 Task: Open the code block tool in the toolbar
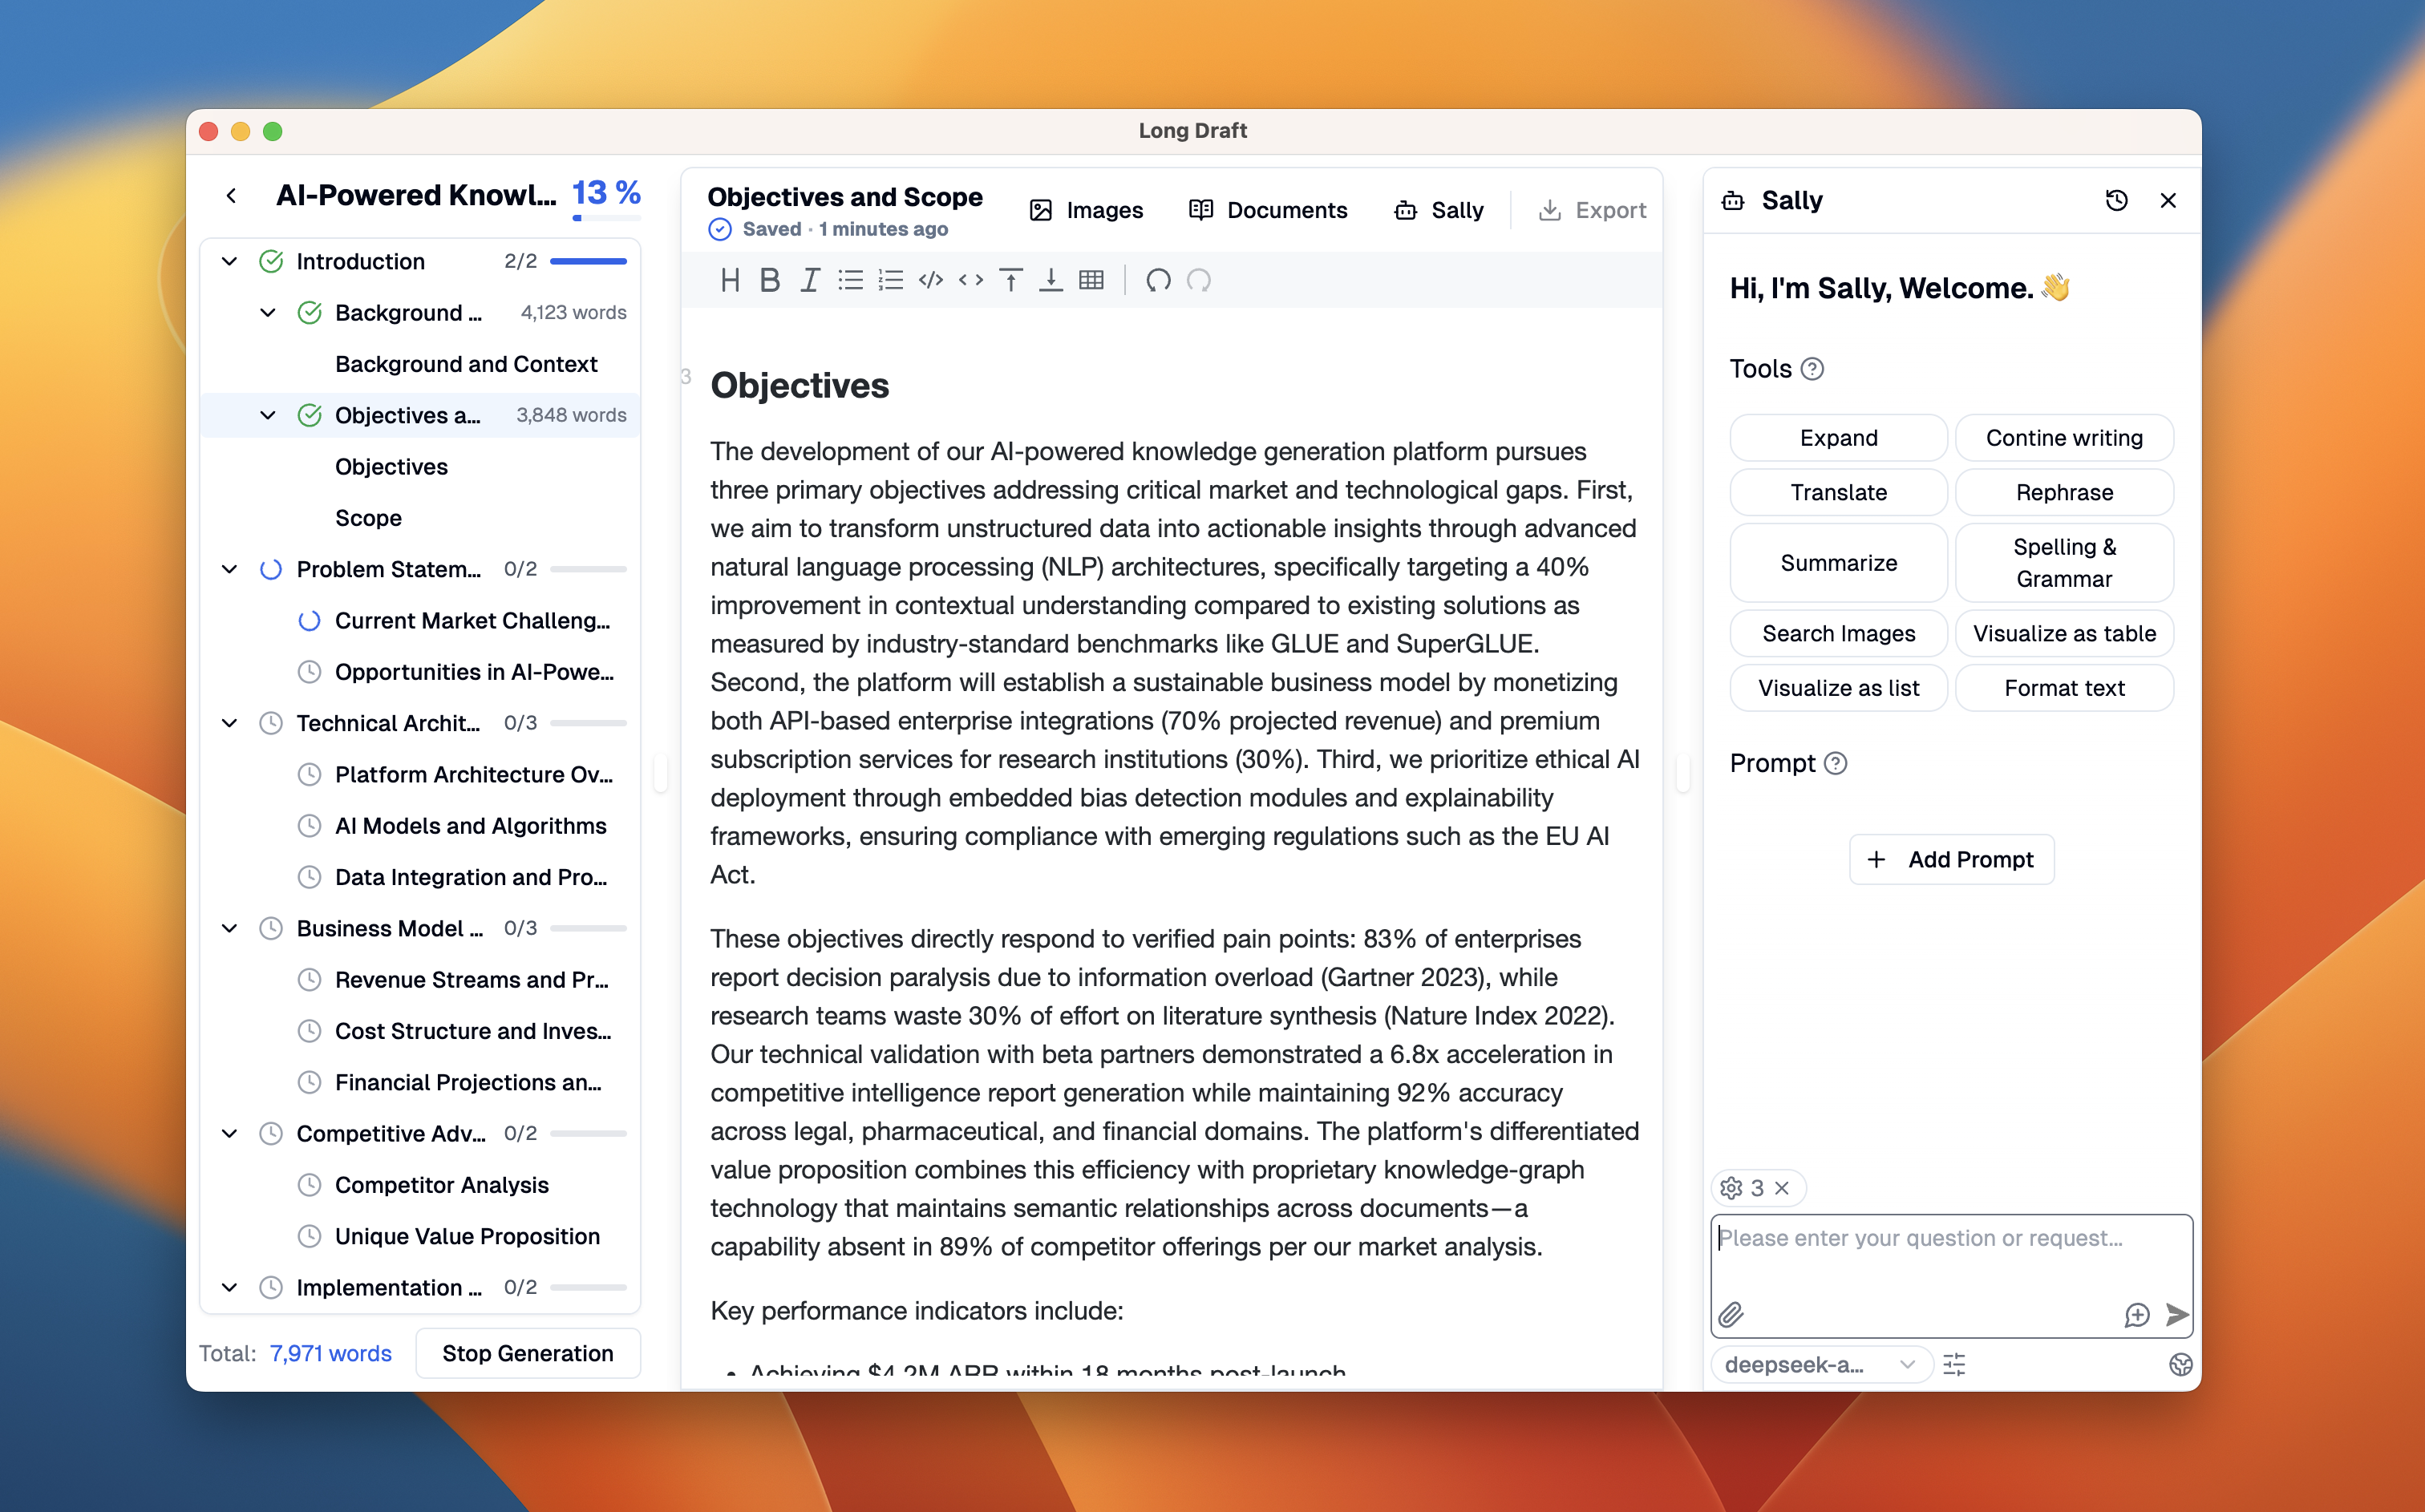pyautogui.click(x=930, y=280)
